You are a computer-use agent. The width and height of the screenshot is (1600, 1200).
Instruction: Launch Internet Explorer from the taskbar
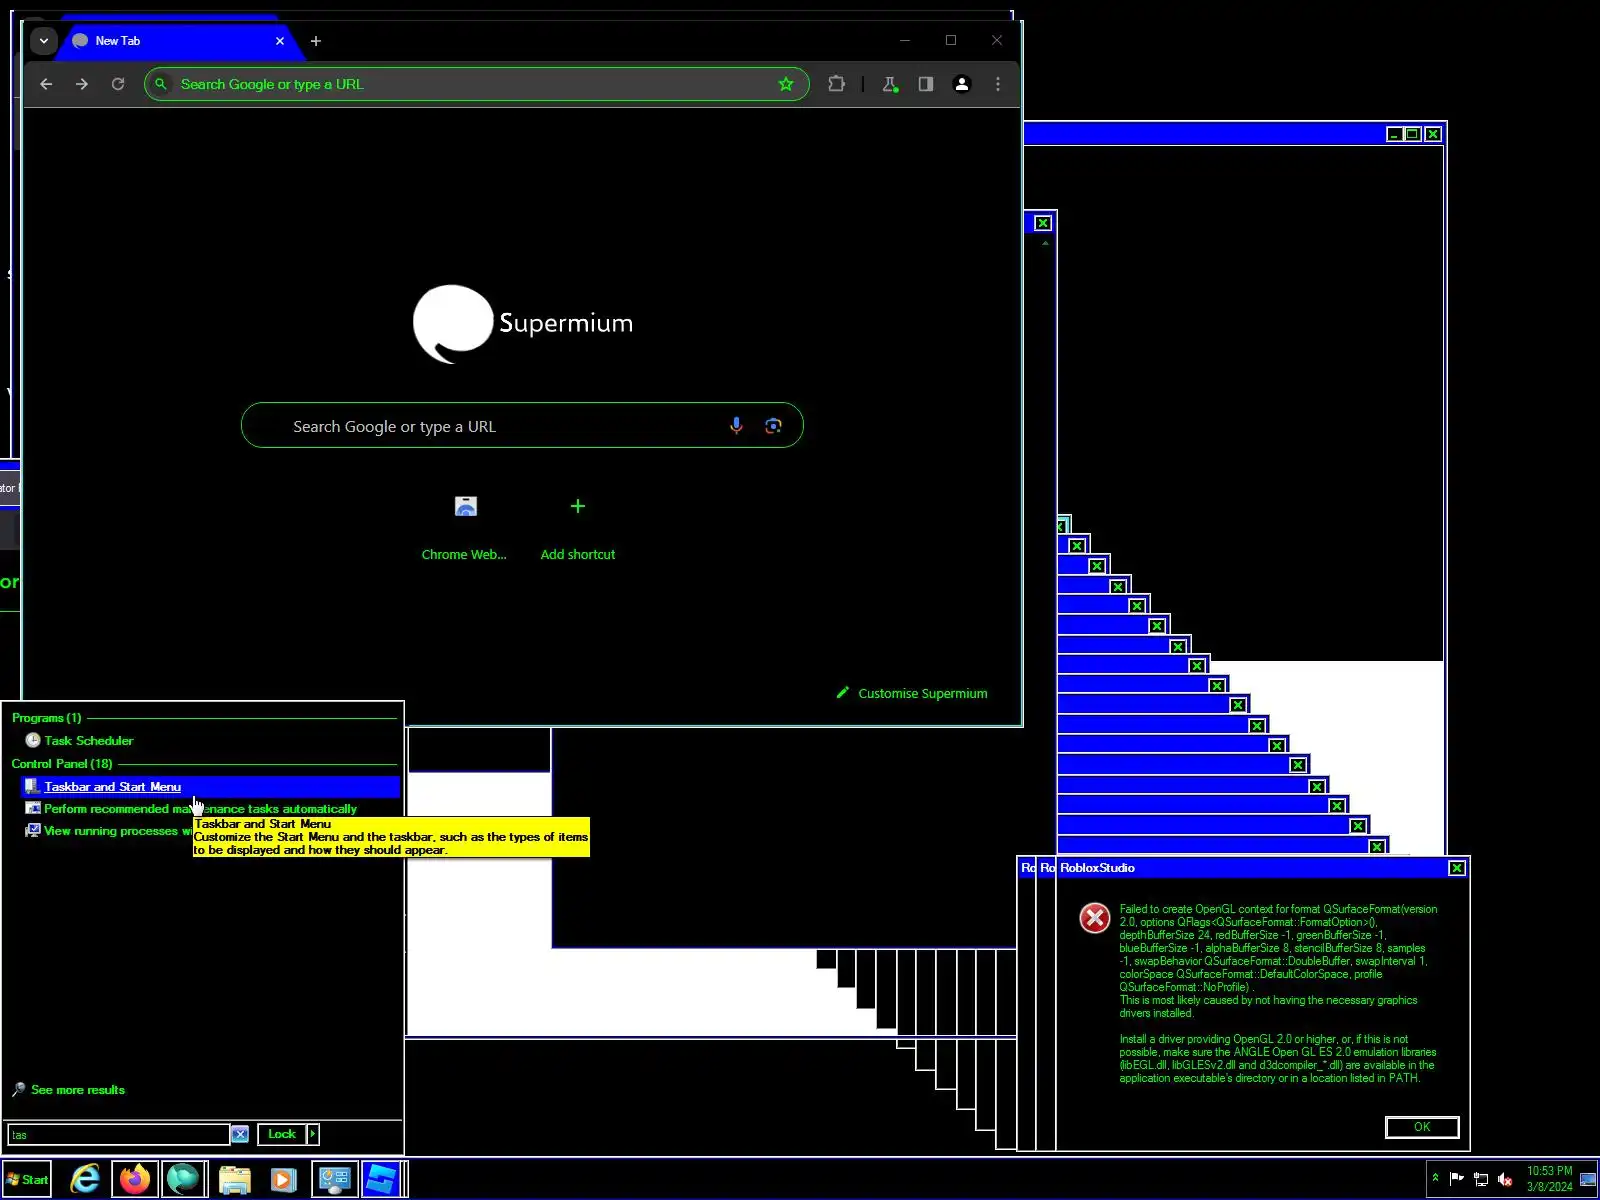pyautogui.click(x=86, y=1180)
